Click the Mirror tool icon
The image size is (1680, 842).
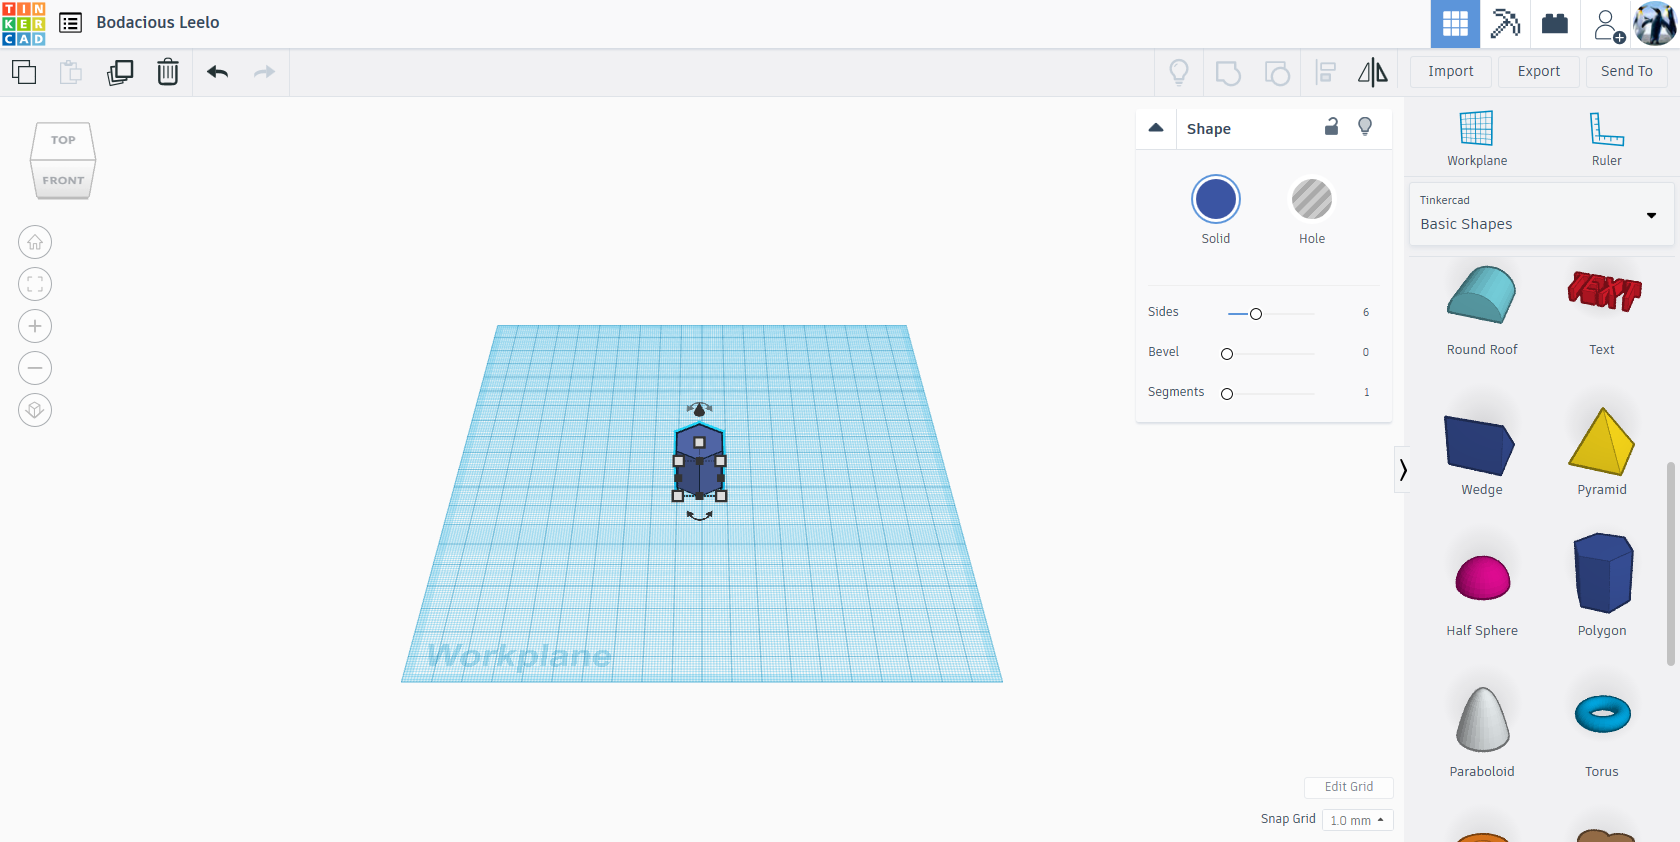[1373, 72]
